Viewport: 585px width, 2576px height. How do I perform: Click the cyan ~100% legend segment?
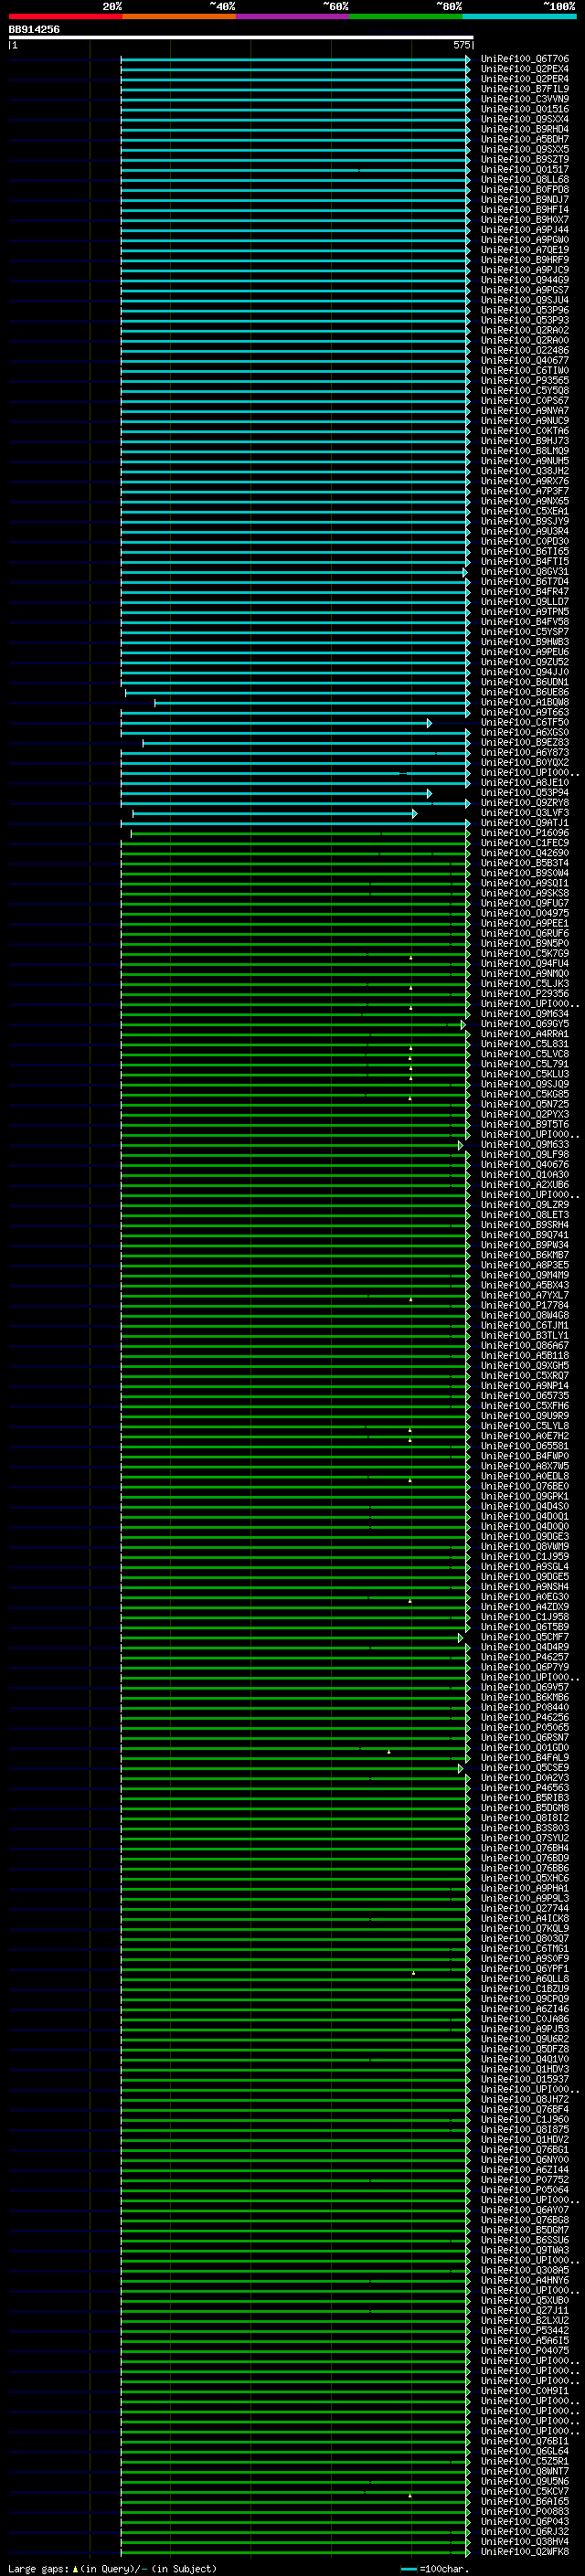tap(519, 17)
